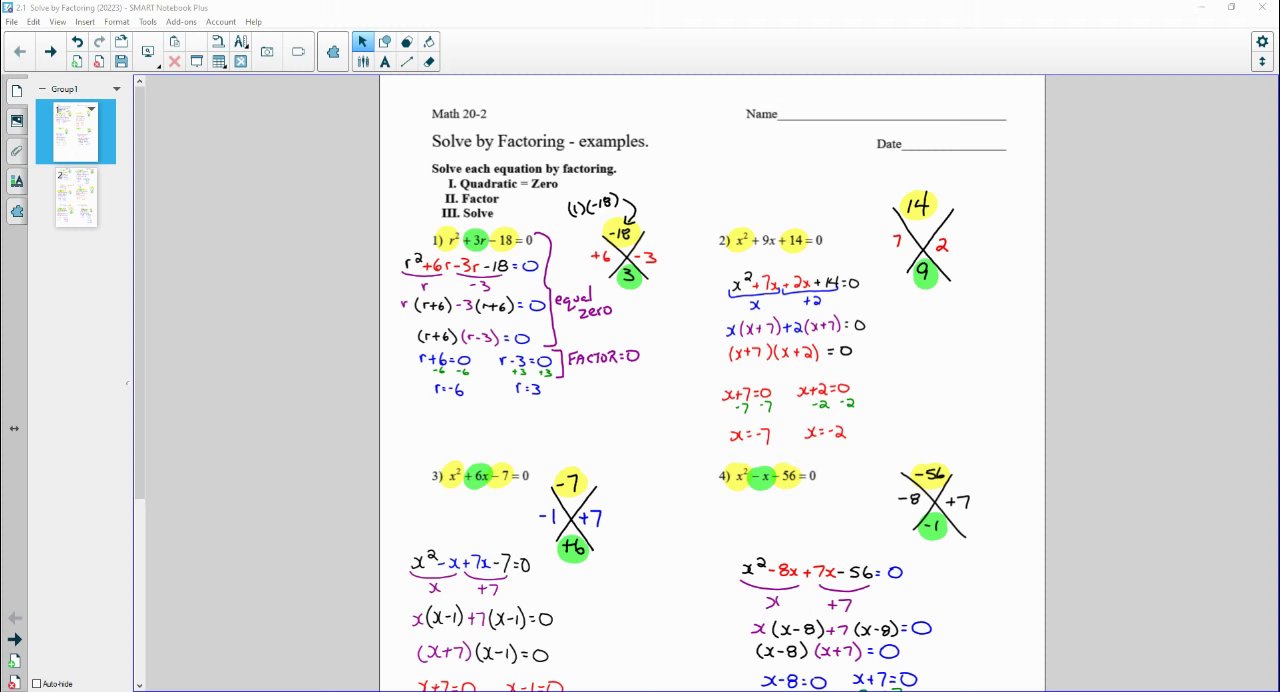Open toolbar settings gear

(1262, 41)
